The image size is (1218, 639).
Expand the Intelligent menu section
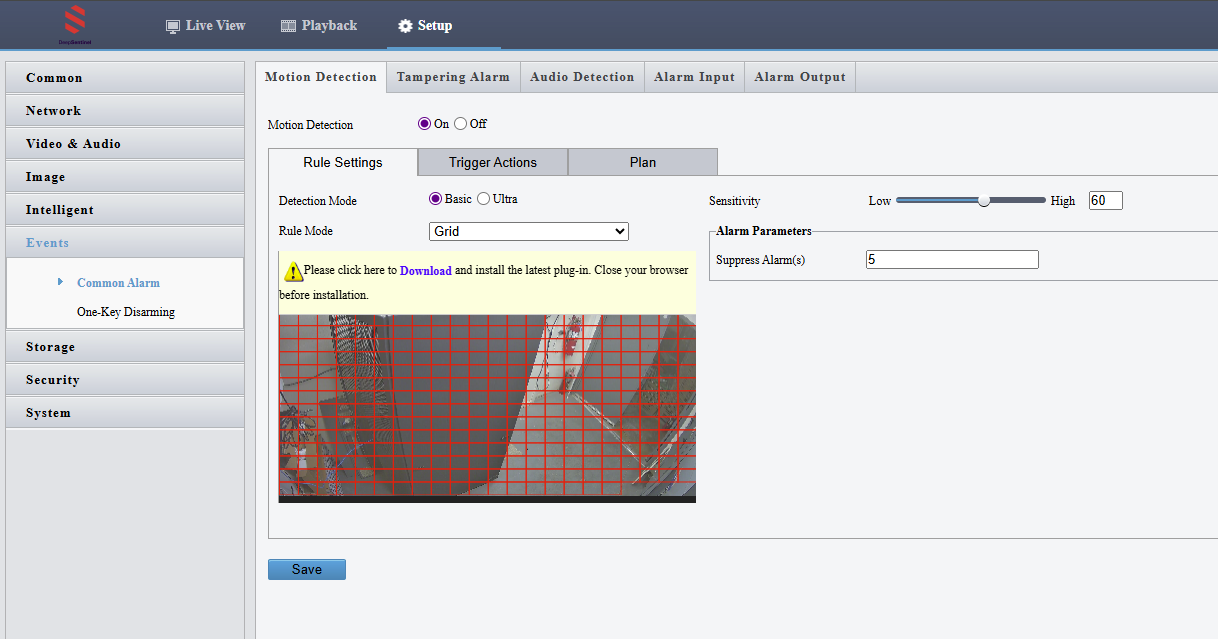click(125, 210)
